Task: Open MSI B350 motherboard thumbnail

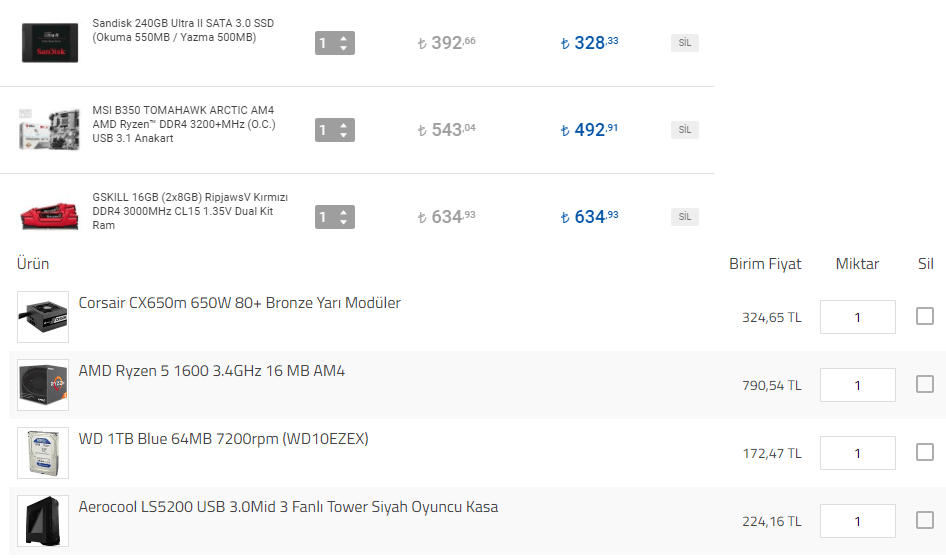Action: 49,129
